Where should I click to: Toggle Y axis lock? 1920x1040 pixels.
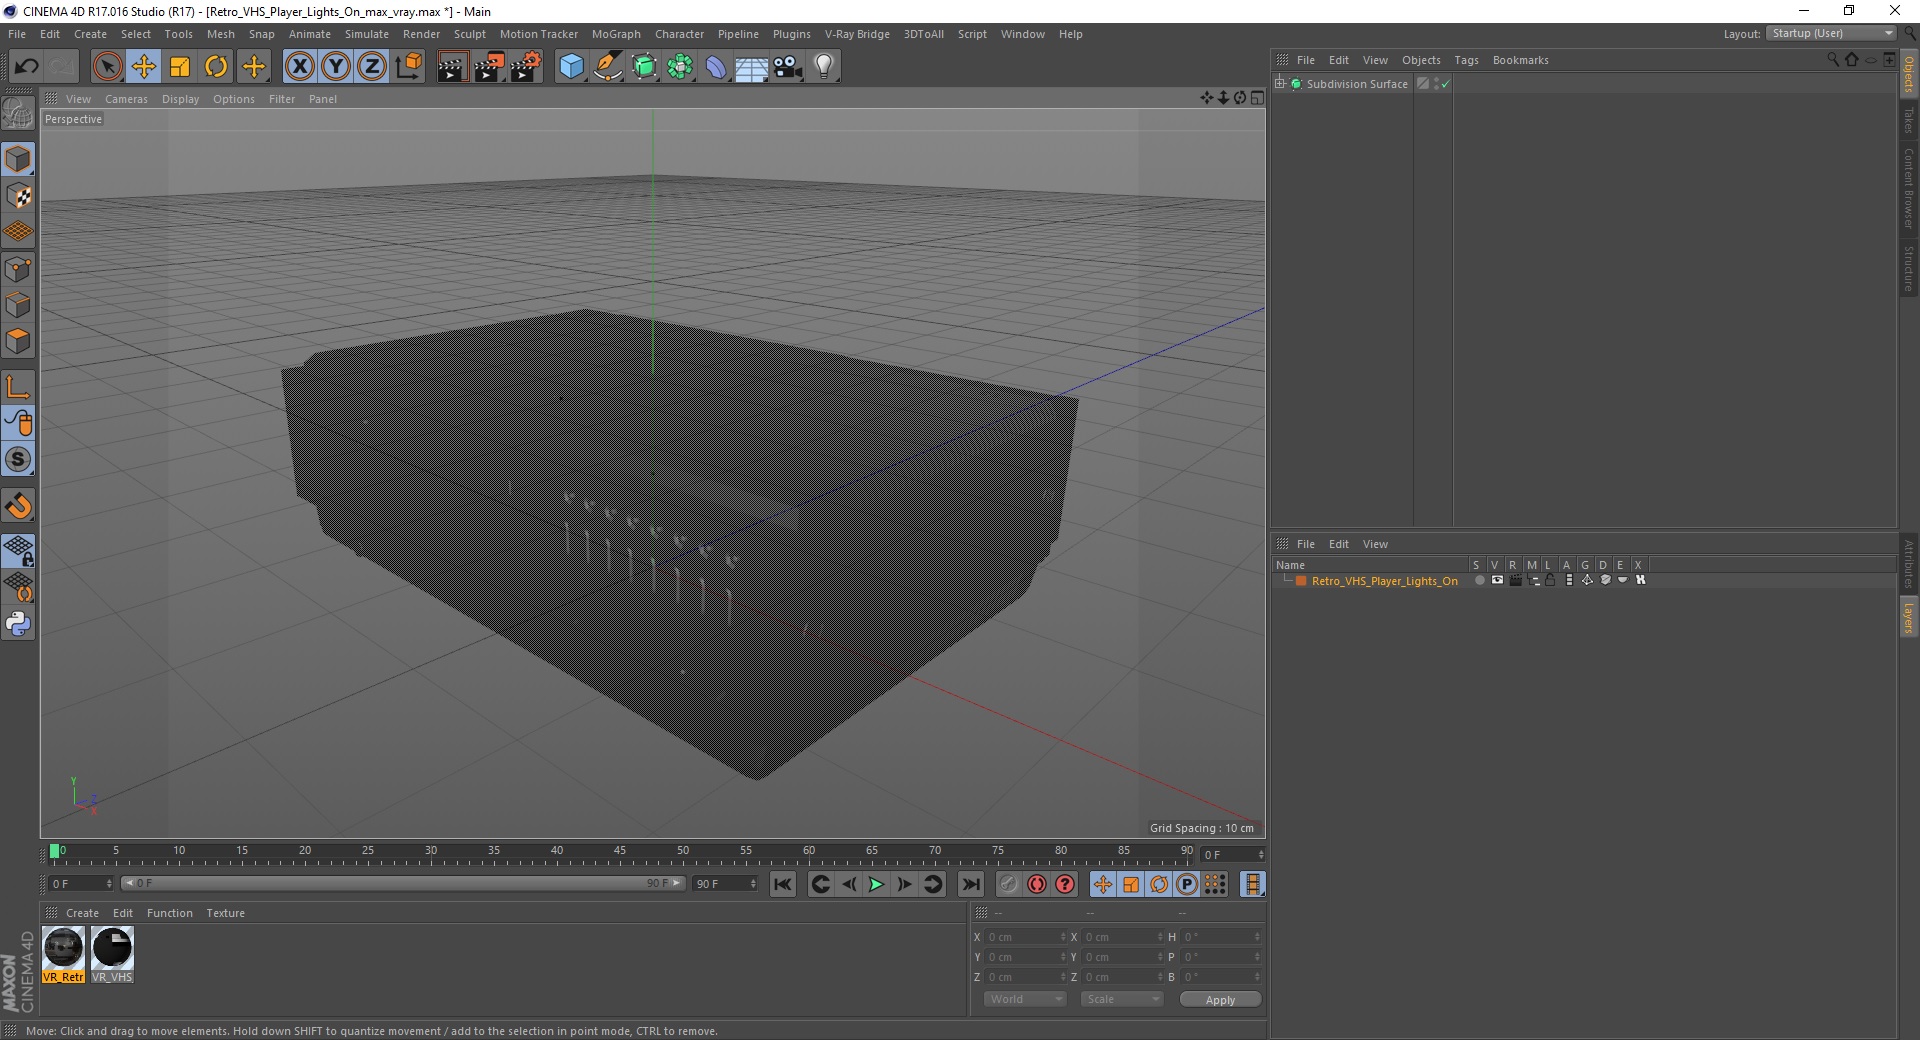click(336, 67)
